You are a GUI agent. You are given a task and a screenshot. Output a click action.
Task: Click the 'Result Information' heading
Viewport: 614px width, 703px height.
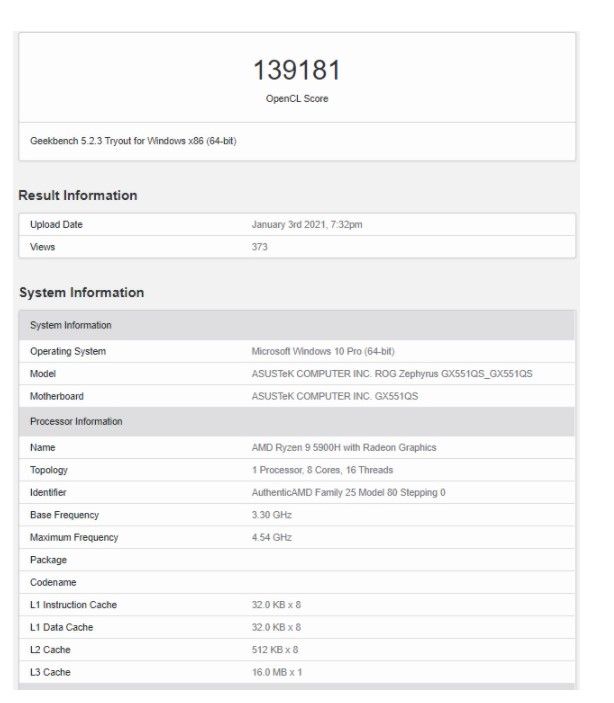78,195
